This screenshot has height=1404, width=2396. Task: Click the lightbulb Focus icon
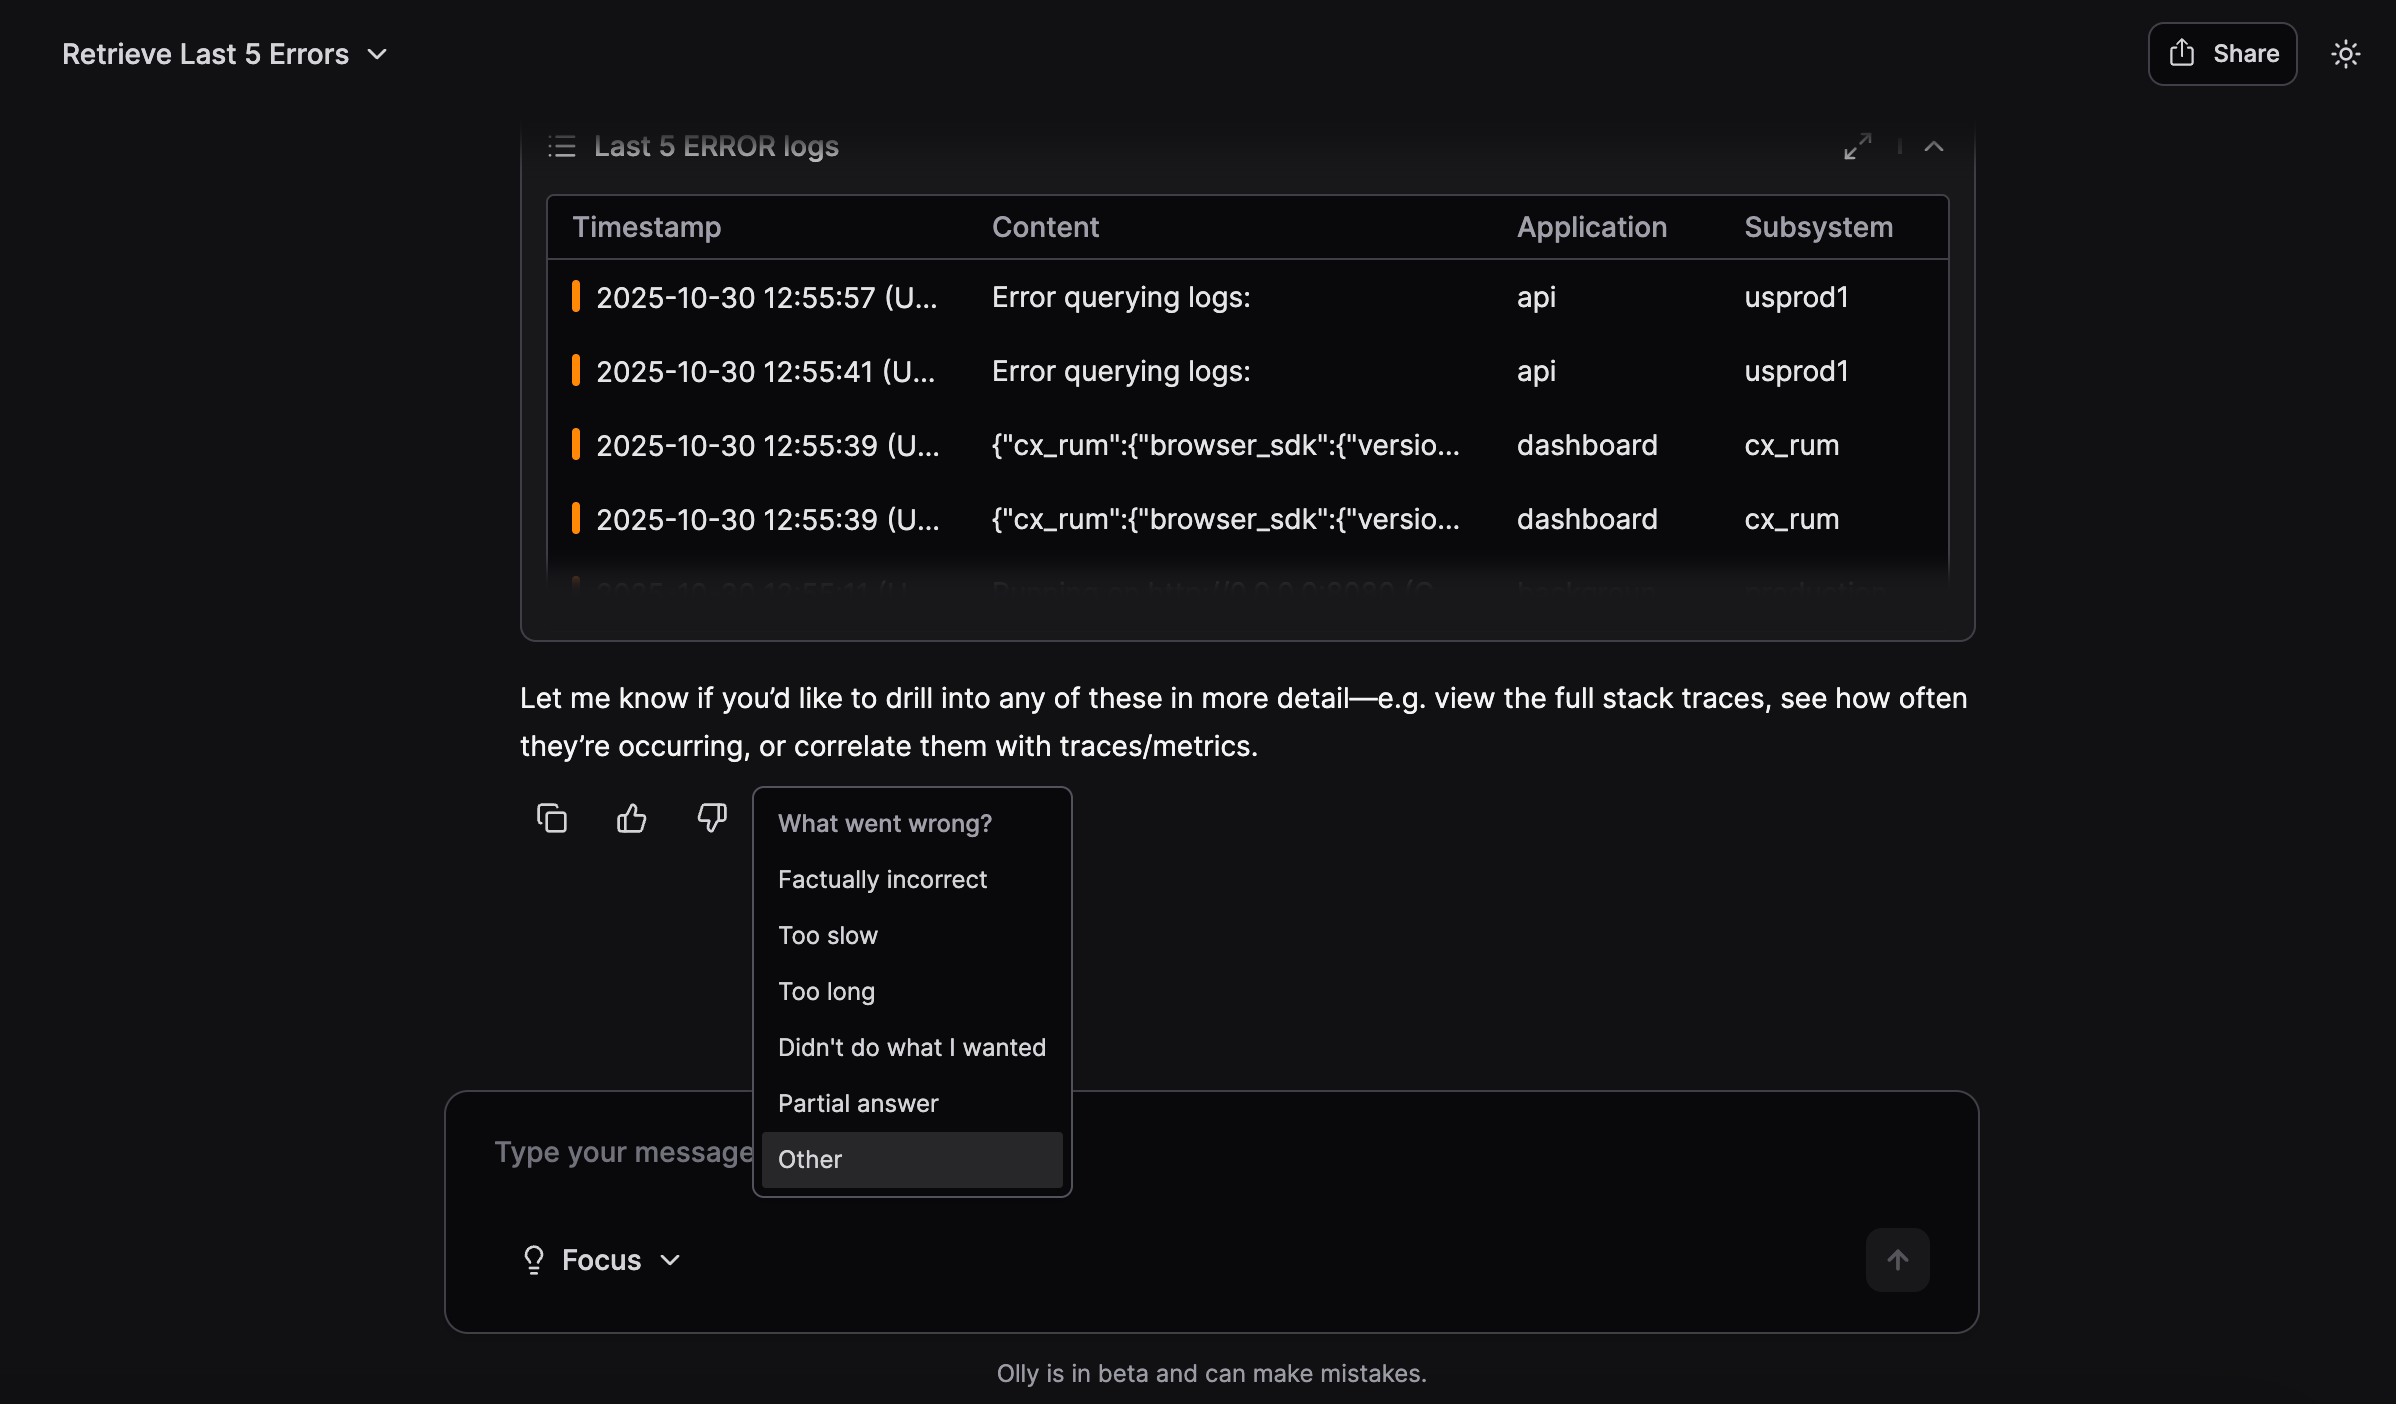533,1260
